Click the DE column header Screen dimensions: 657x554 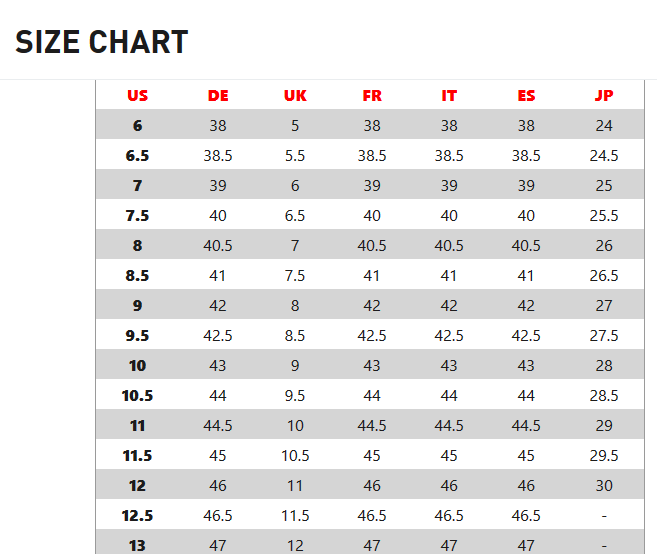click(218, 96)
